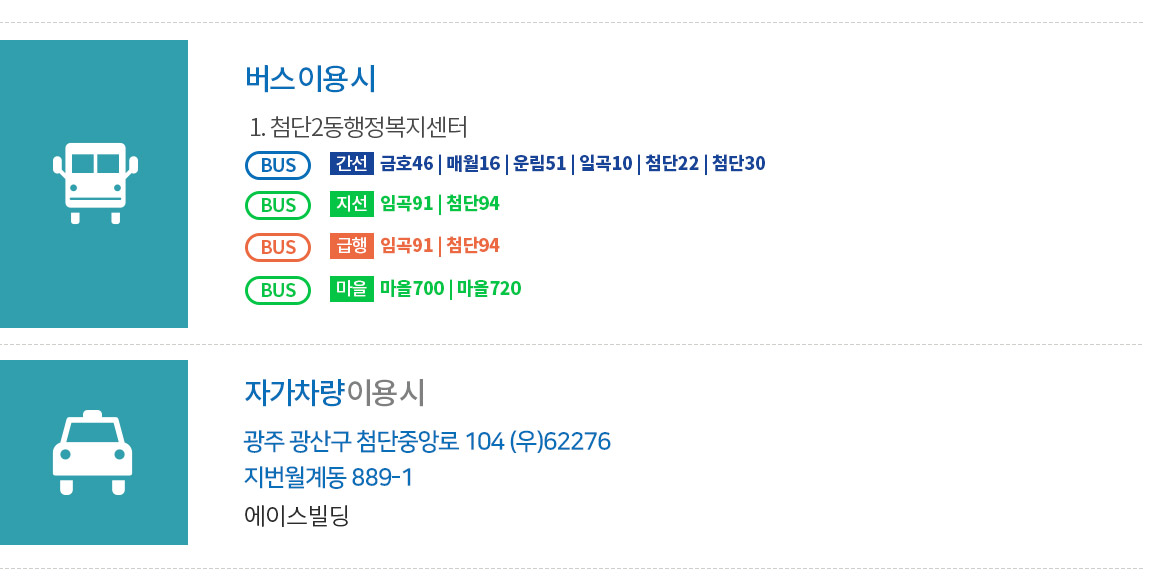The width and height of the screenshot is (1150, 586).
Task: Select the orange 급행 label
Action: click(x=352, y=246)
